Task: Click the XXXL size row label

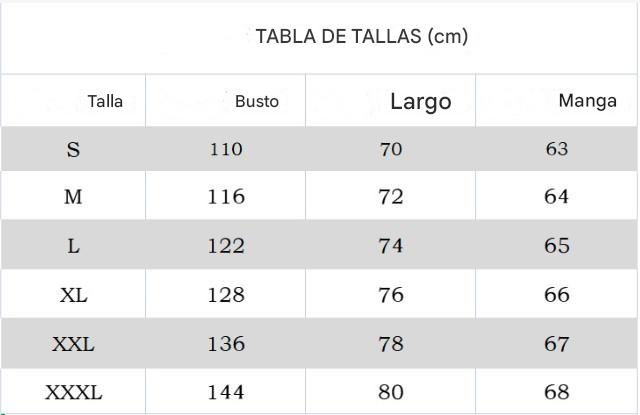Action: click(x=73, y=392)
